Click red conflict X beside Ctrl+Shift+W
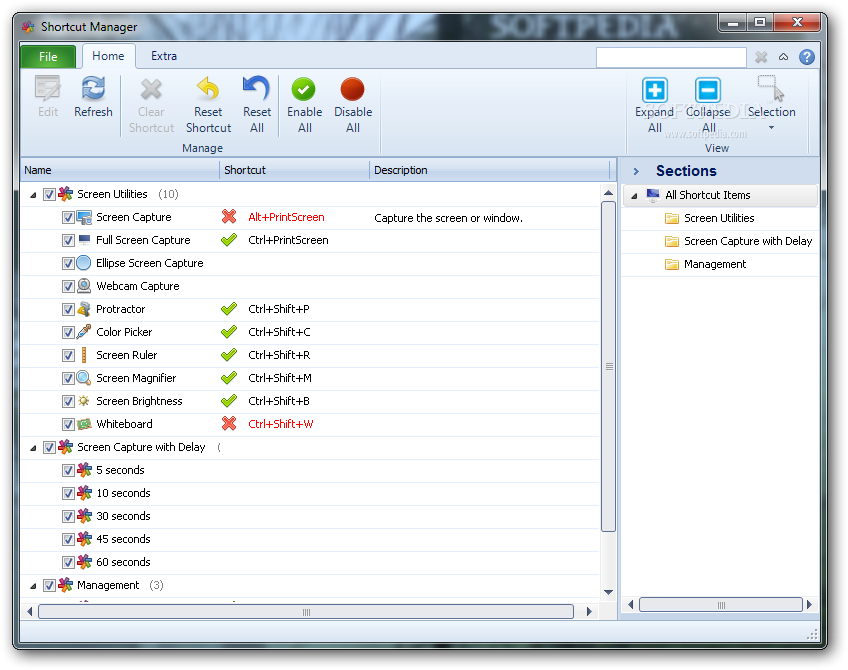This screenshot has height=670, width=848. click(x=229, y=423)
